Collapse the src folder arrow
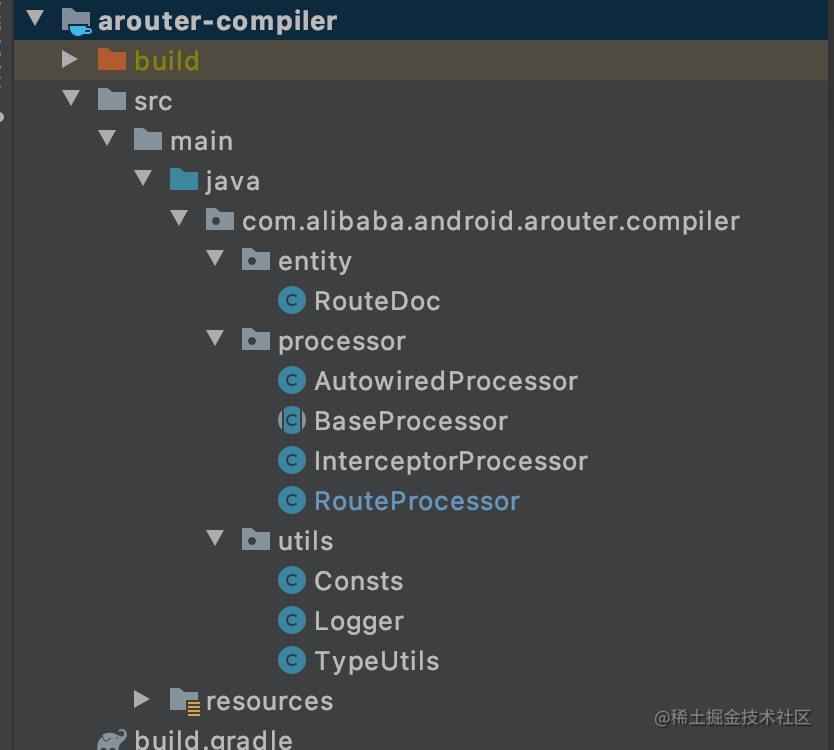The height and width of the screenshot is (750, 834). click(x=71, y=98)
